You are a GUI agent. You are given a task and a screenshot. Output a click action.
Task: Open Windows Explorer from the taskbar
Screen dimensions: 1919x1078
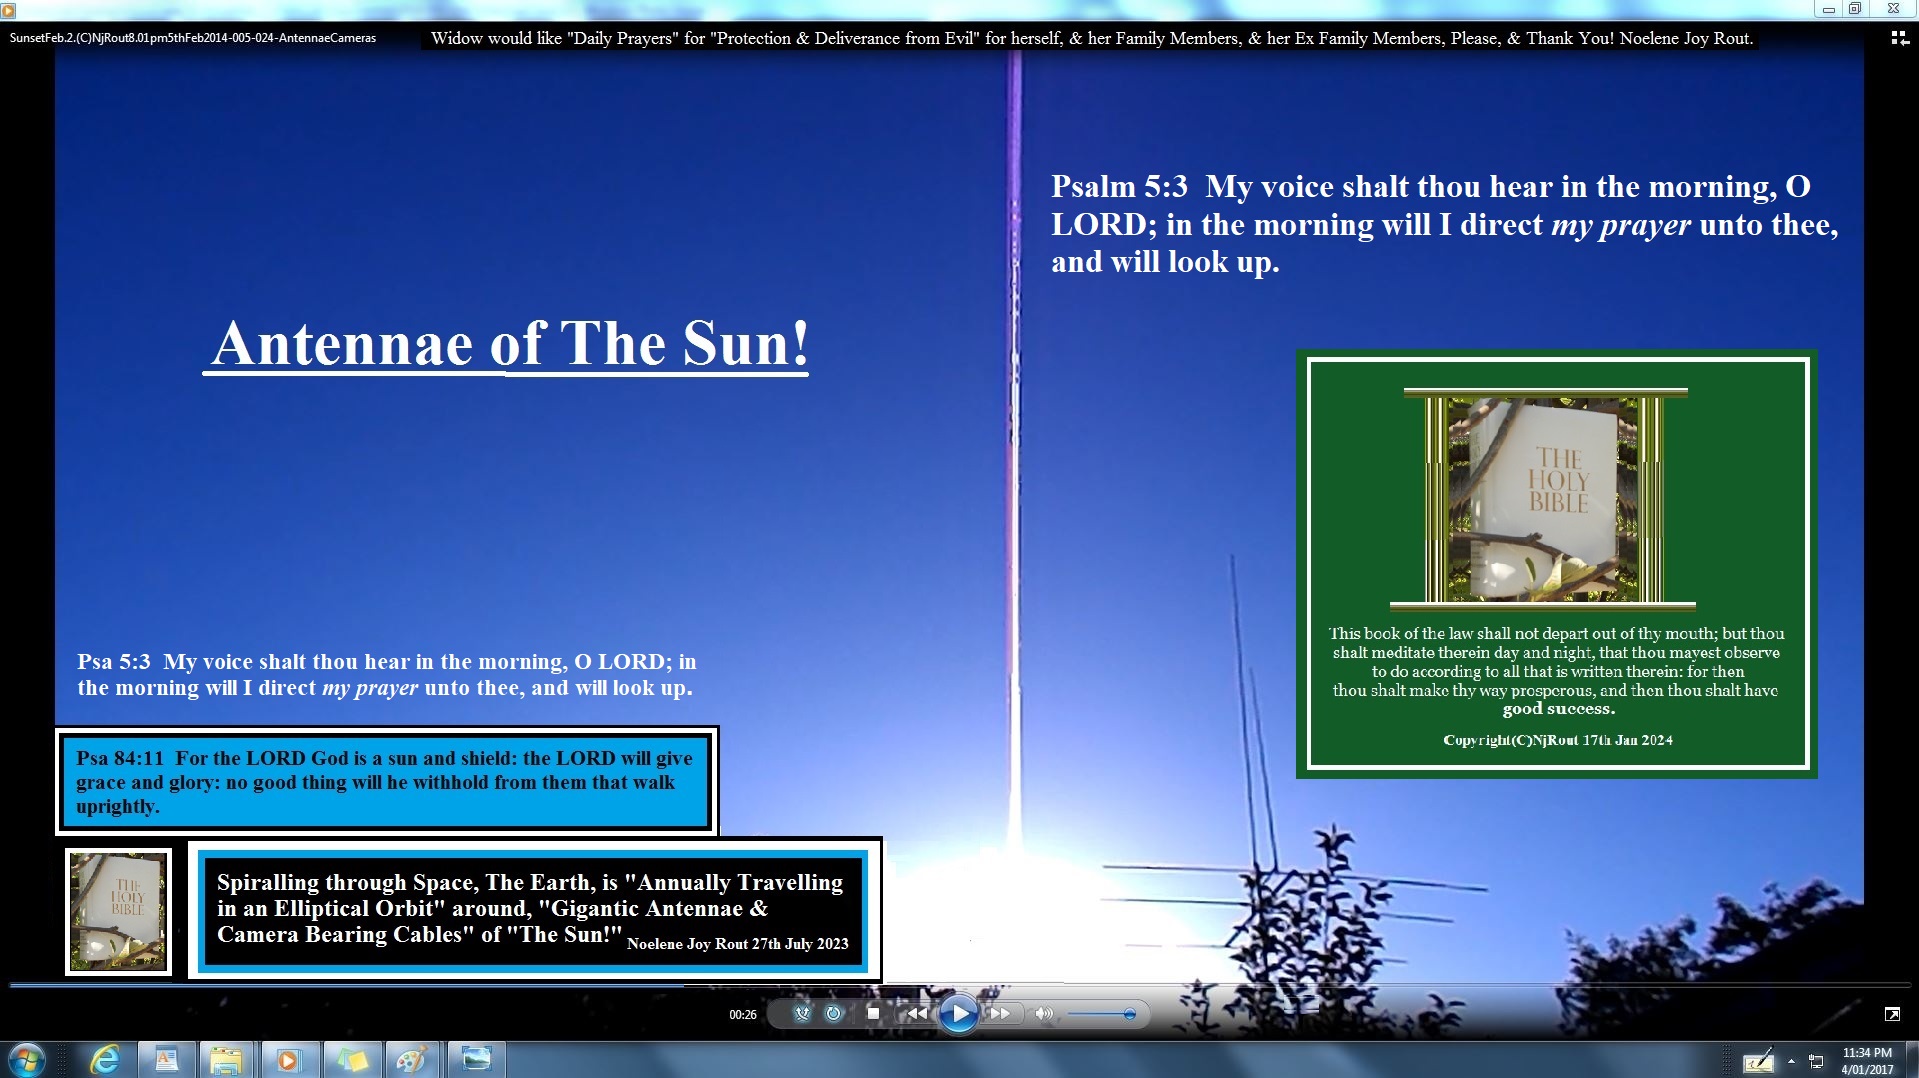pos(227,1059)
